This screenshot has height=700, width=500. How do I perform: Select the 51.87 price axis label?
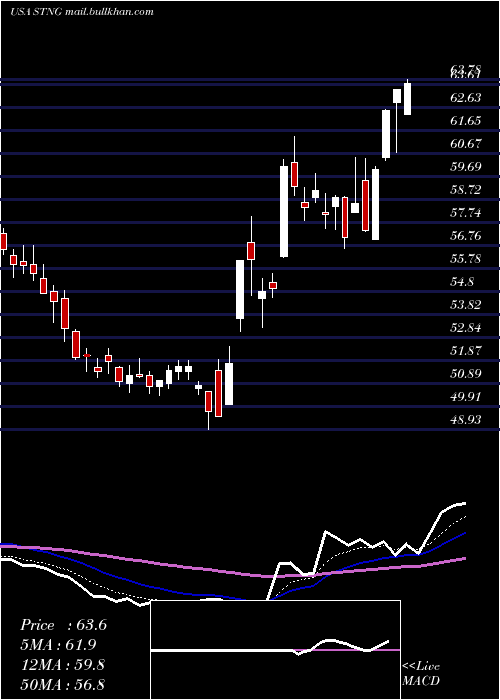[x=466, y=351]
